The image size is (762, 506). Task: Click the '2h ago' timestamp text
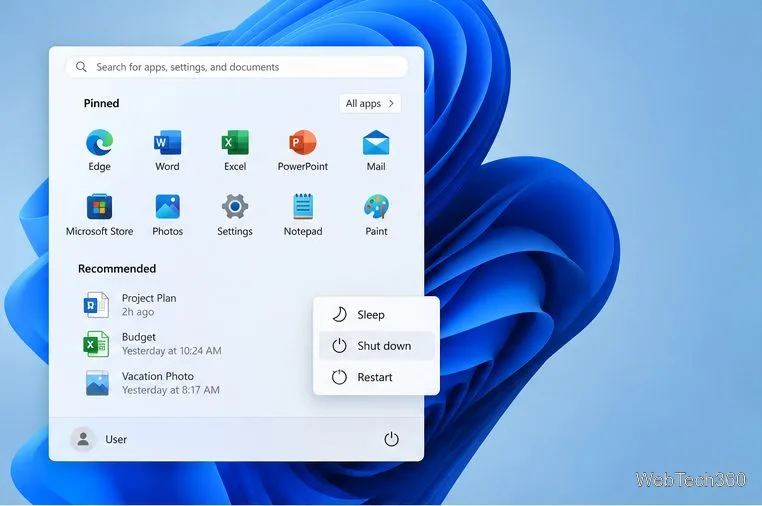(138, 312)
